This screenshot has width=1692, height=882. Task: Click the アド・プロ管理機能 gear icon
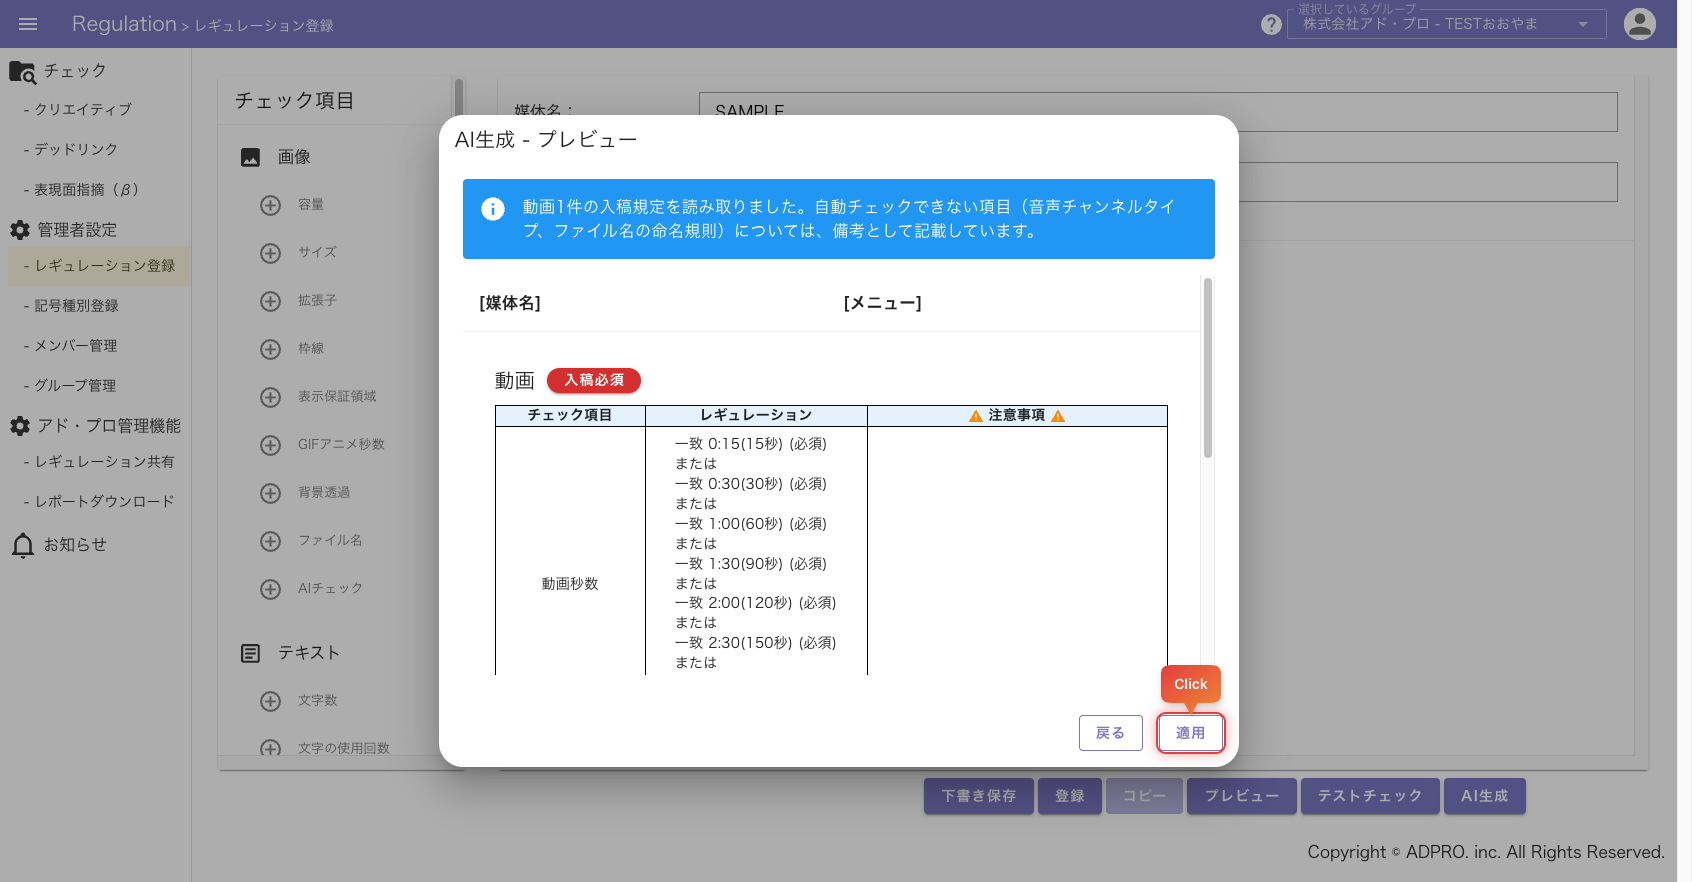[x=20, y=426]
